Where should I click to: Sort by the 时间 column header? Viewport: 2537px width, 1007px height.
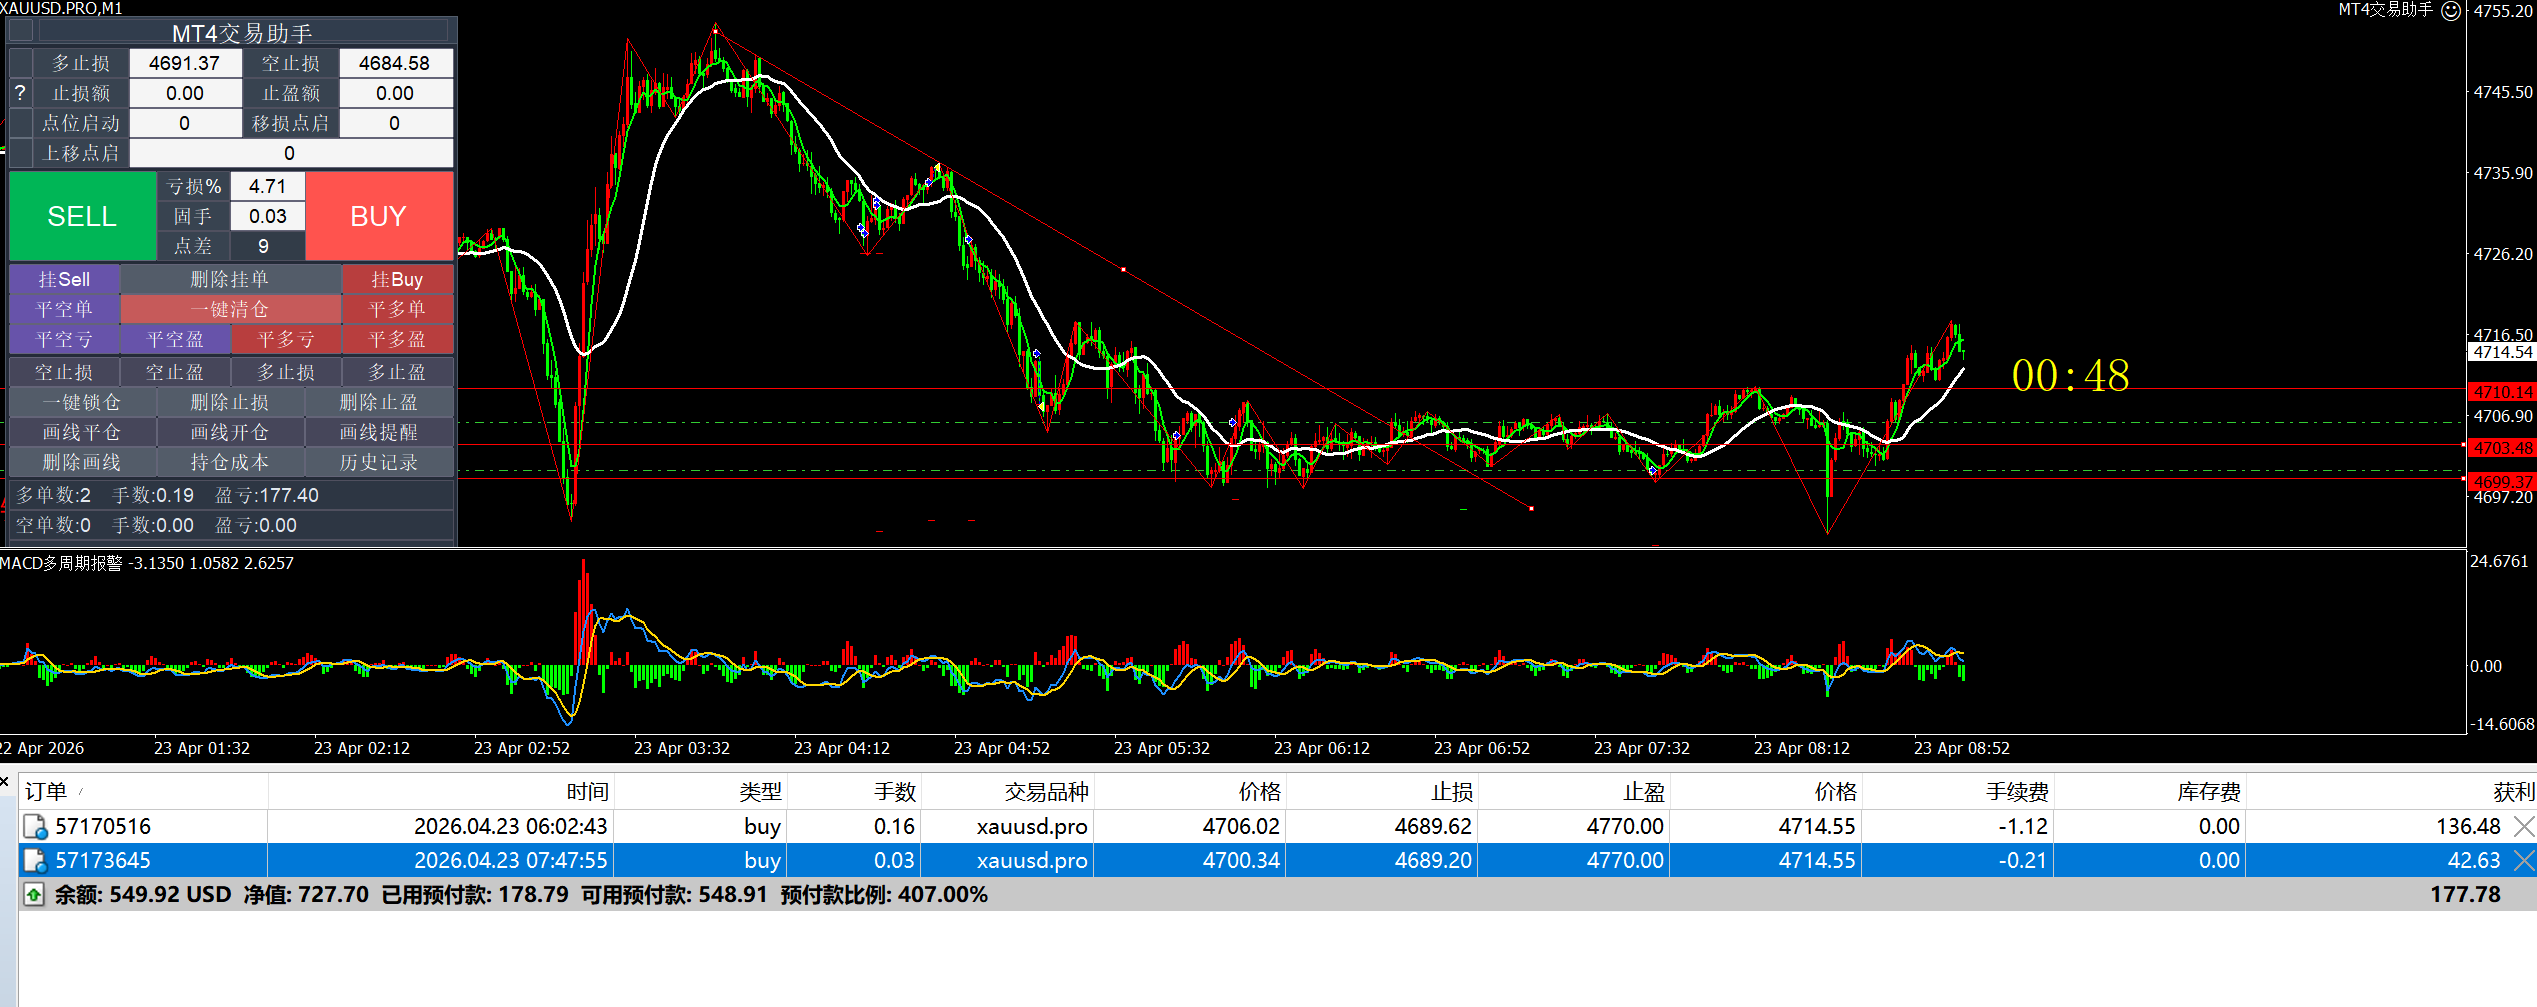[x=441, y=792]
